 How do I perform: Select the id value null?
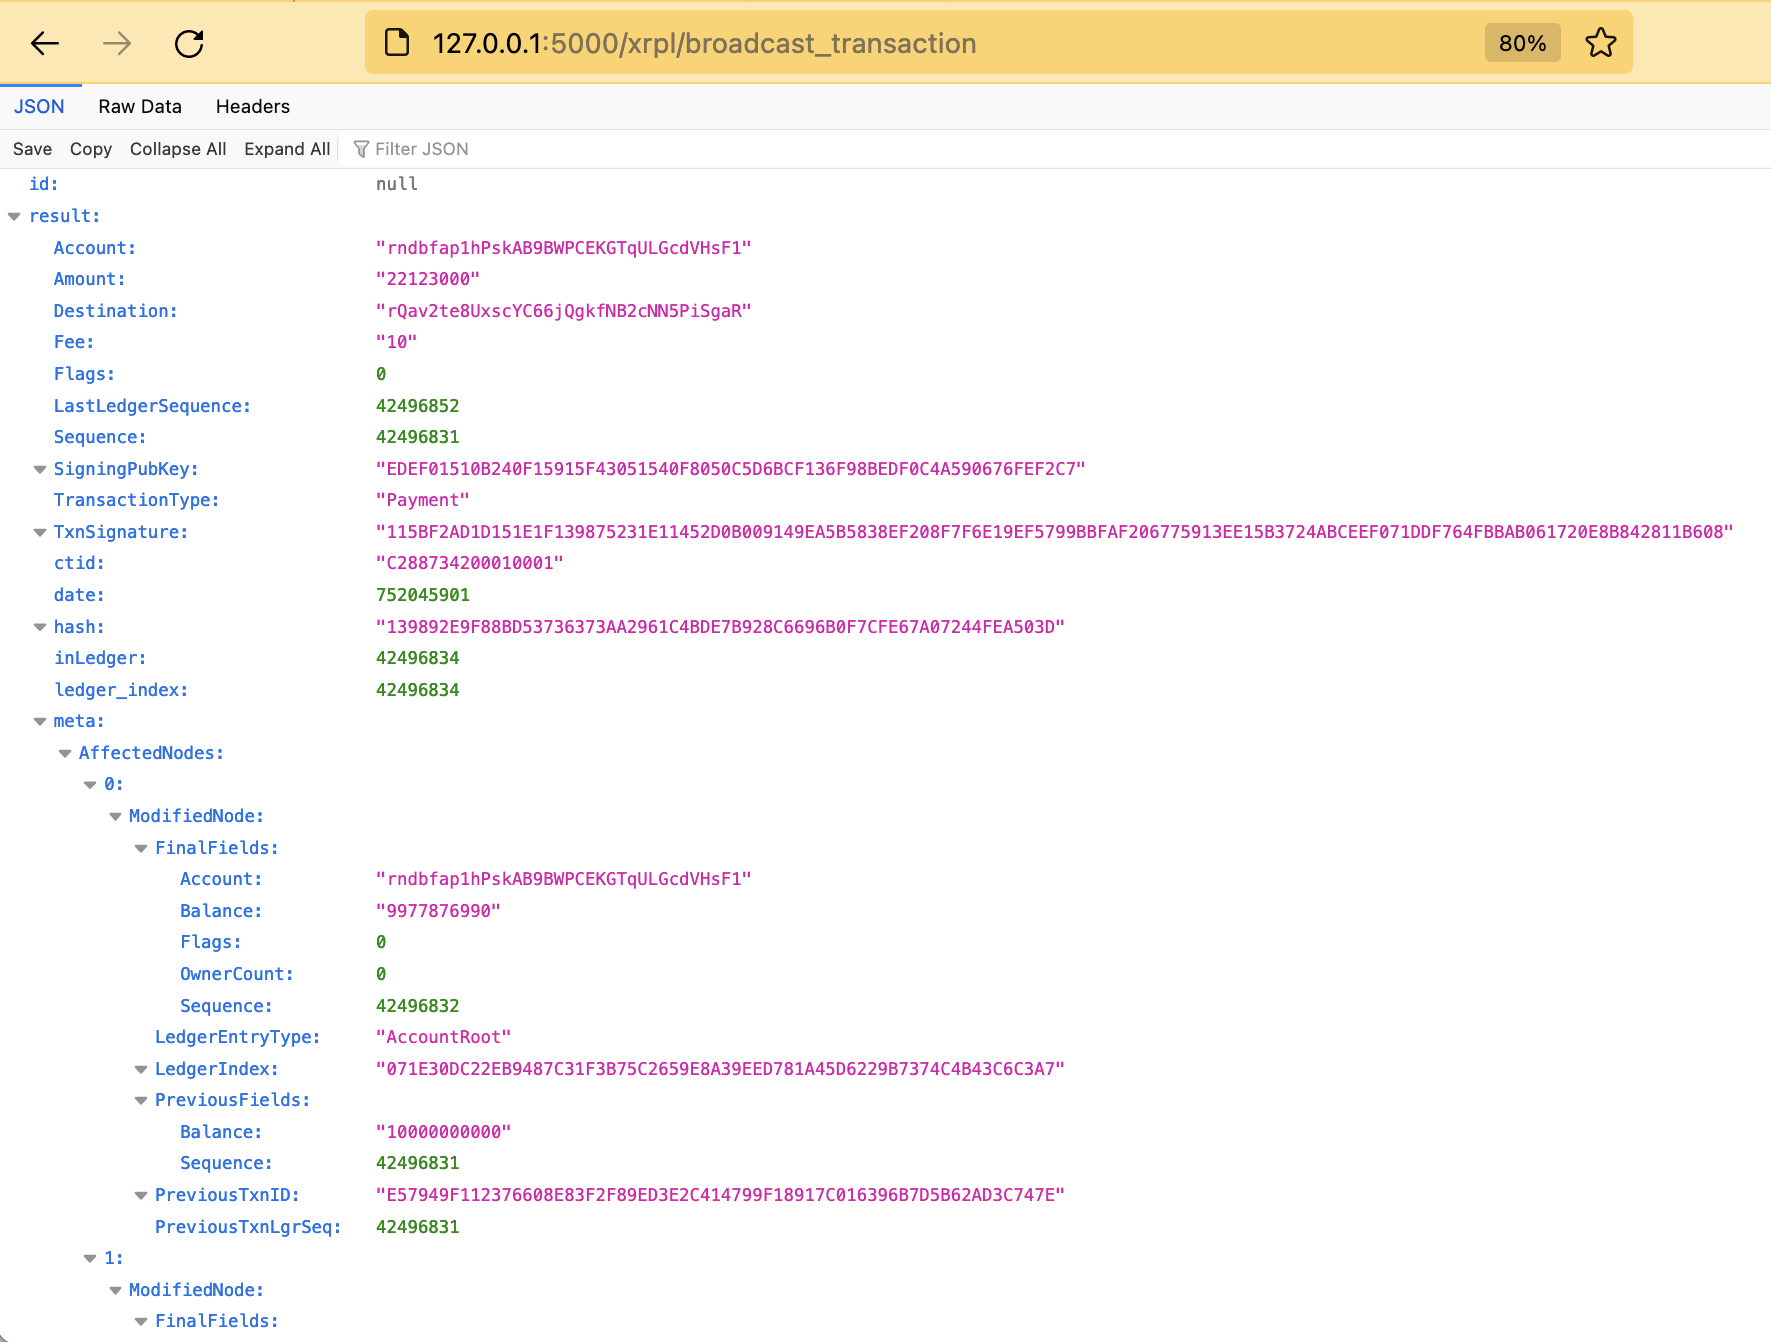point(397,184)
